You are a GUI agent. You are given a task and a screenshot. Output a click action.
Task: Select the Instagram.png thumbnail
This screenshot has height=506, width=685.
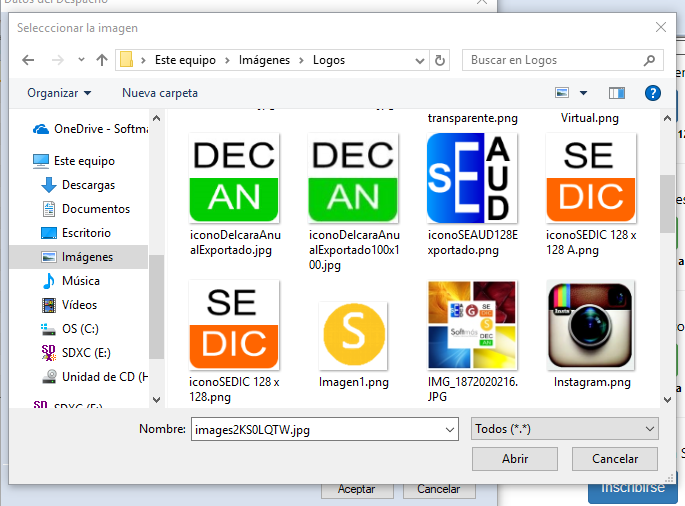pos(591,330)
